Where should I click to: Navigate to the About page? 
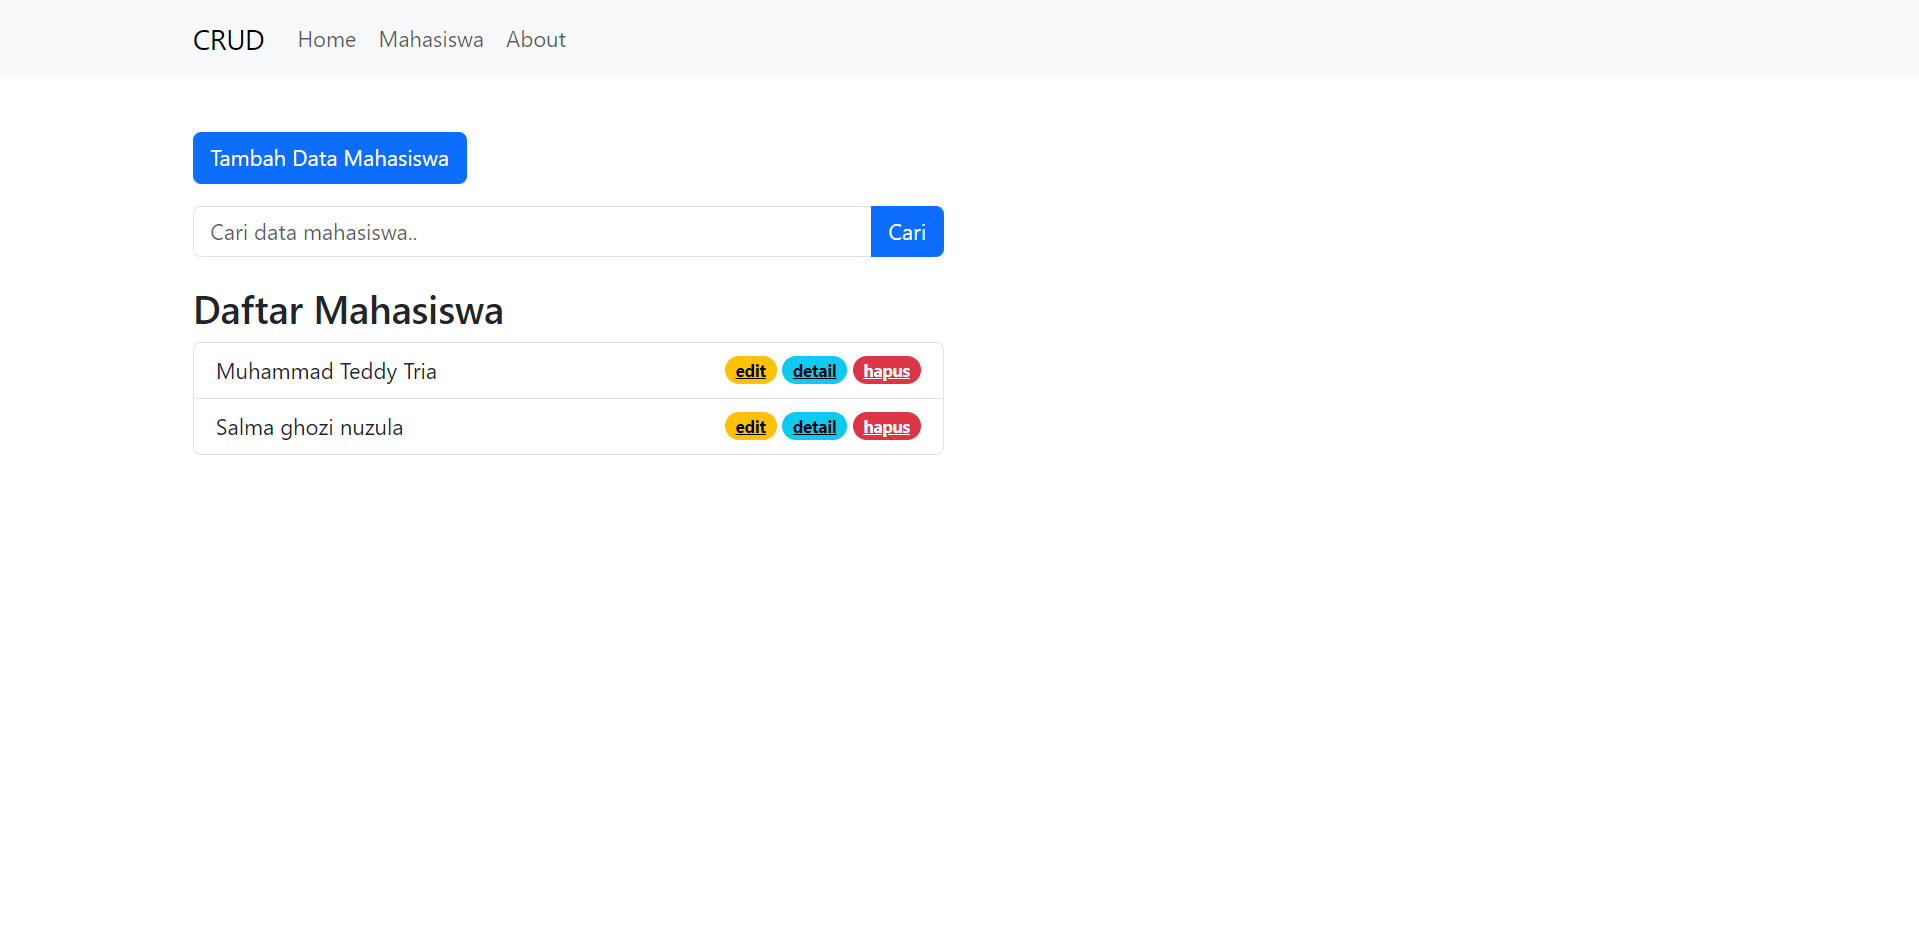[x=536, y=40]
